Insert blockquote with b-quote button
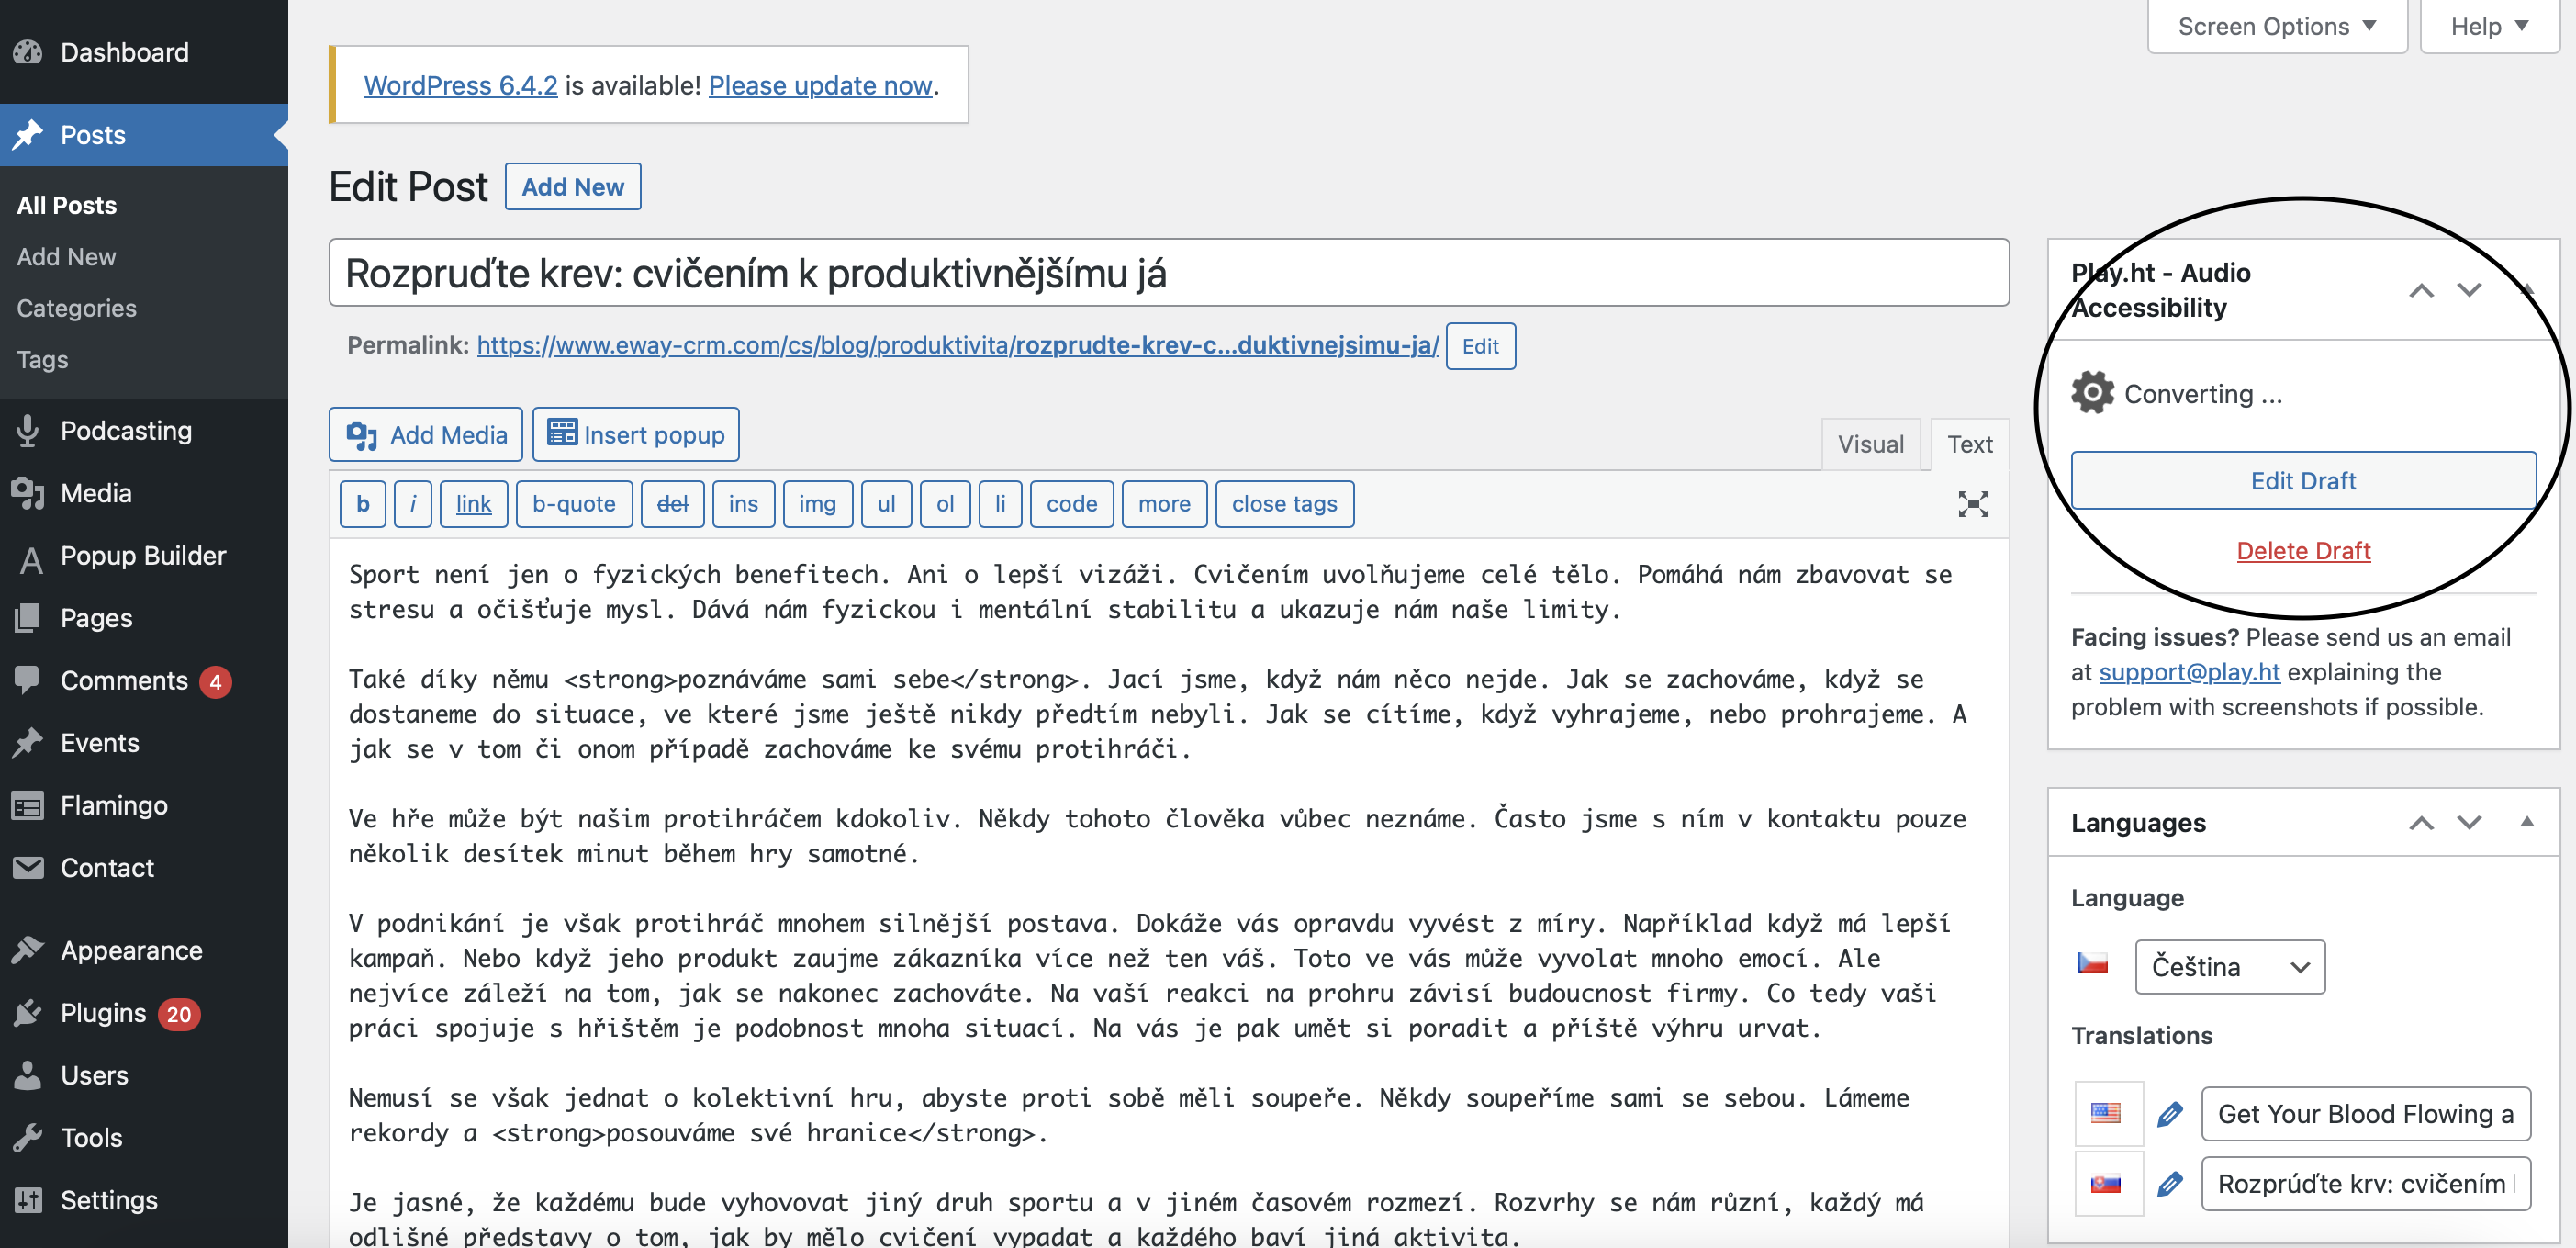Screen dimensions: 2576x1248 coord(574,504)
